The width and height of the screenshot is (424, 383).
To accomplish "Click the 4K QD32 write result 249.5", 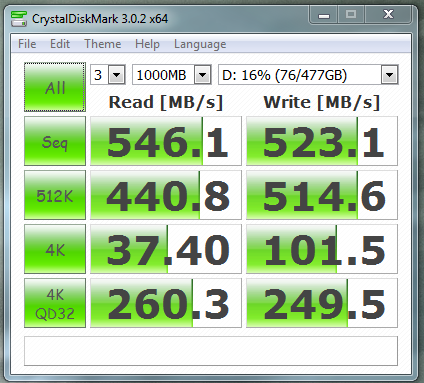I will (322, 303).
